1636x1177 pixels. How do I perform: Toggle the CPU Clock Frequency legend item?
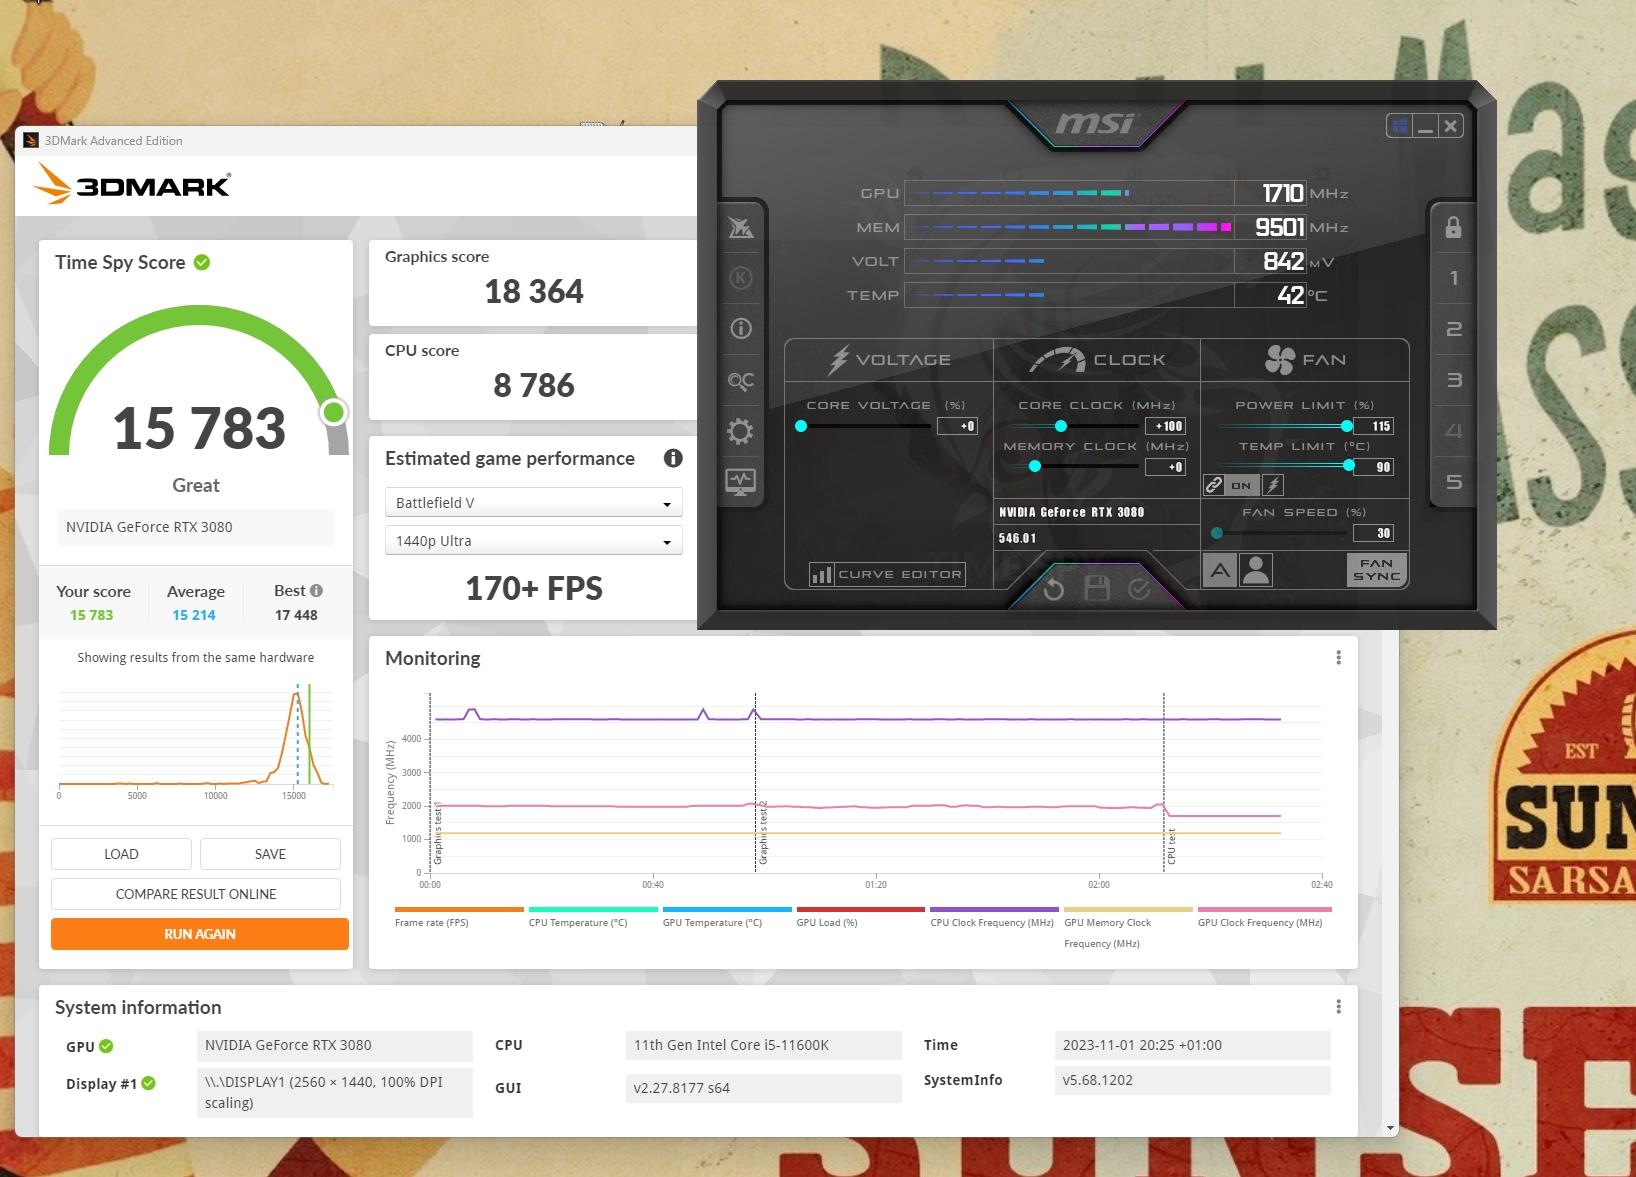point(994,917)
